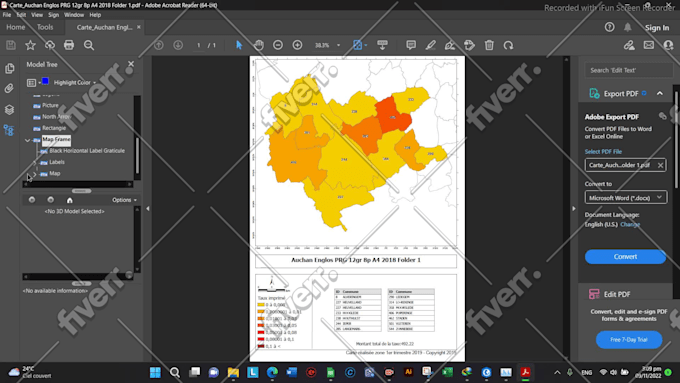Open the File menu
This screenshot has height=383, width=680.
(7, 15)
